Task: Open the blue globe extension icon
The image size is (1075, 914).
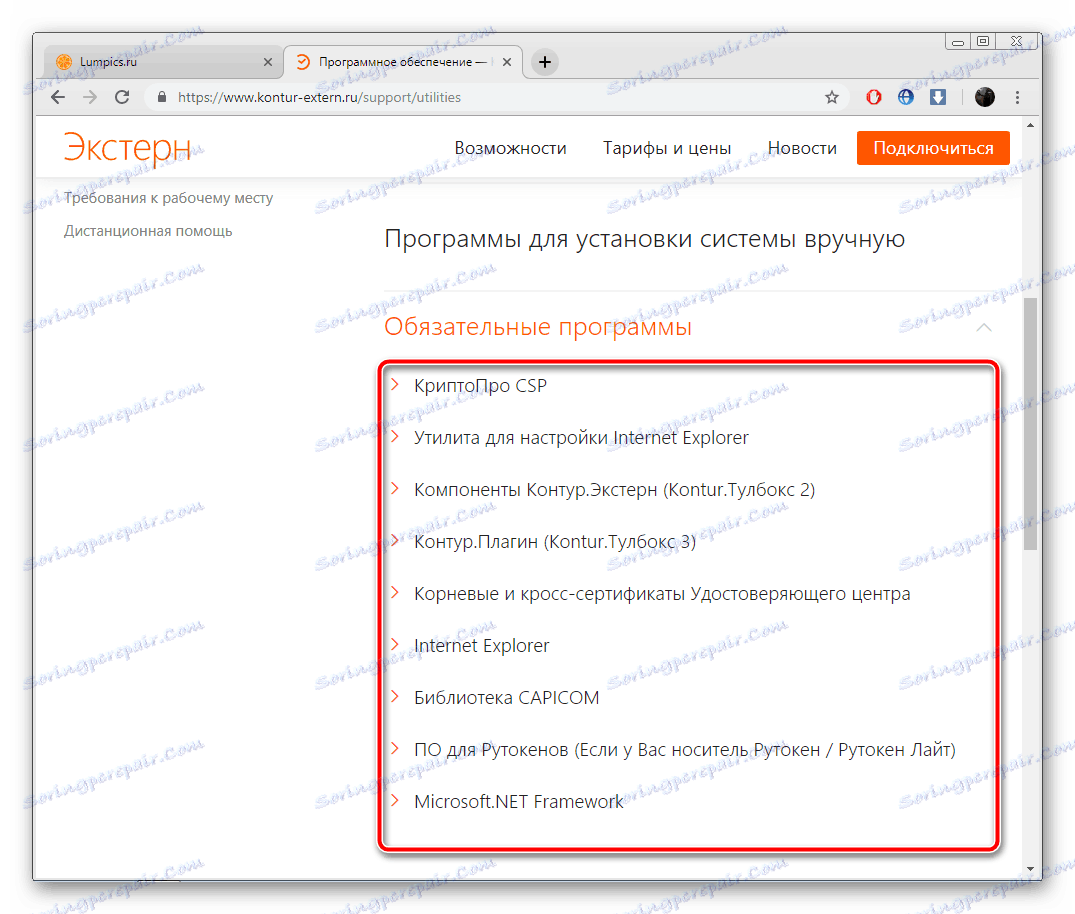Action: pos(906,97)
